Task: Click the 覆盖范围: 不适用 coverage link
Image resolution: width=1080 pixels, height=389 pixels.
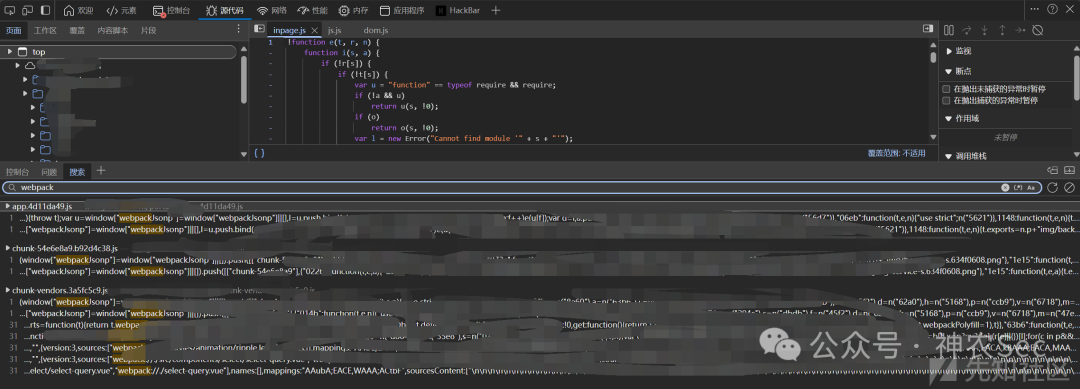Action: coord(896,154)
